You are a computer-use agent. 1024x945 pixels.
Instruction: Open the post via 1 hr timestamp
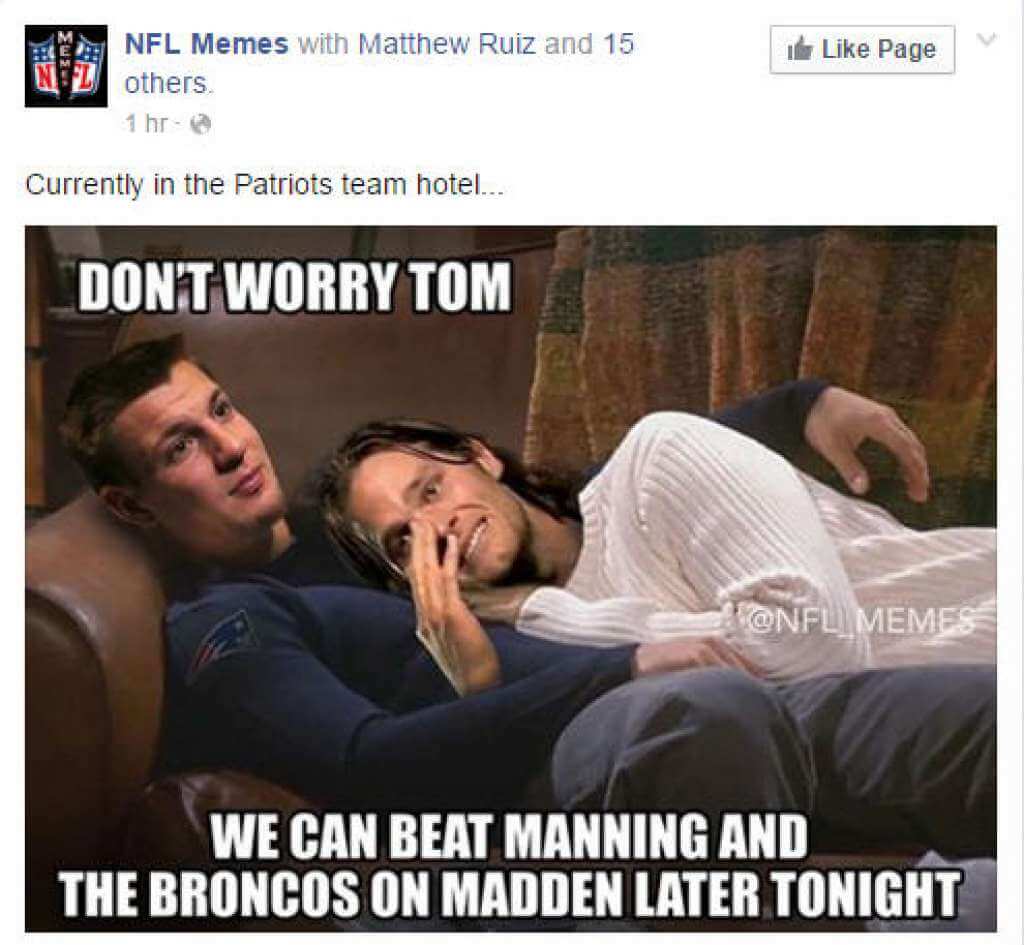[146, 123]
